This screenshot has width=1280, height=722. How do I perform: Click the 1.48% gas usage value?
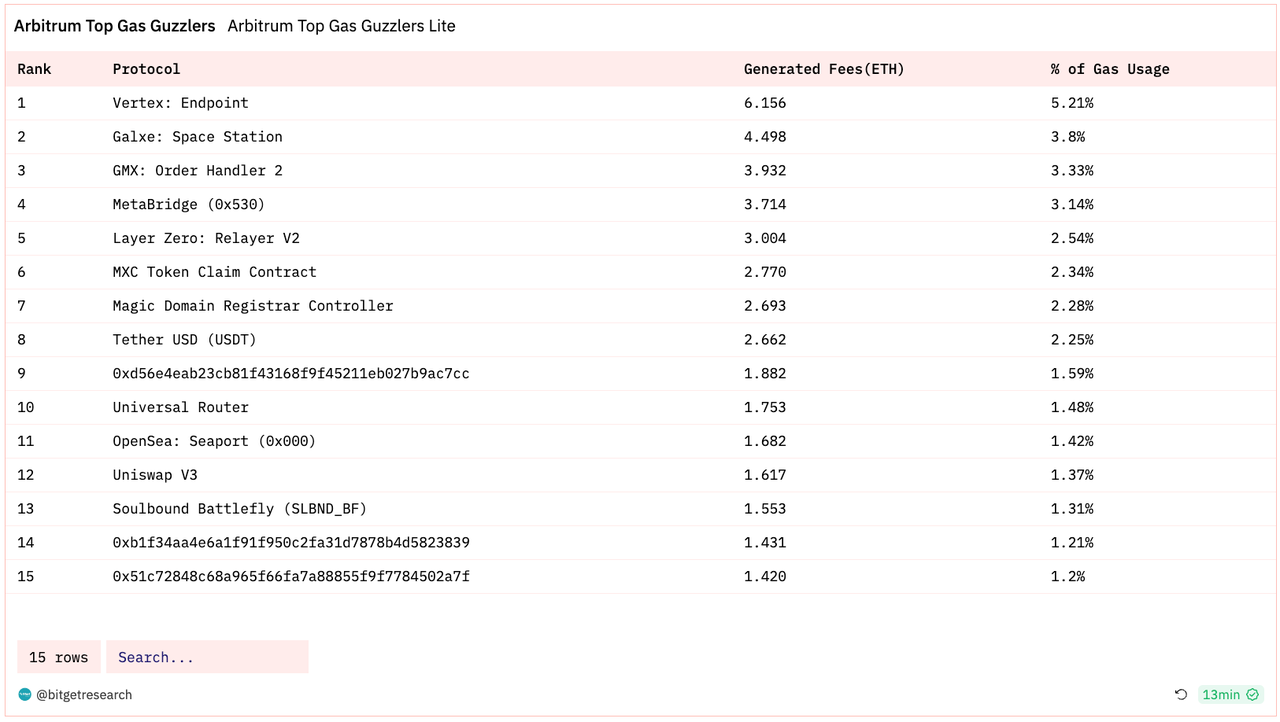(x=1072, y=407)
